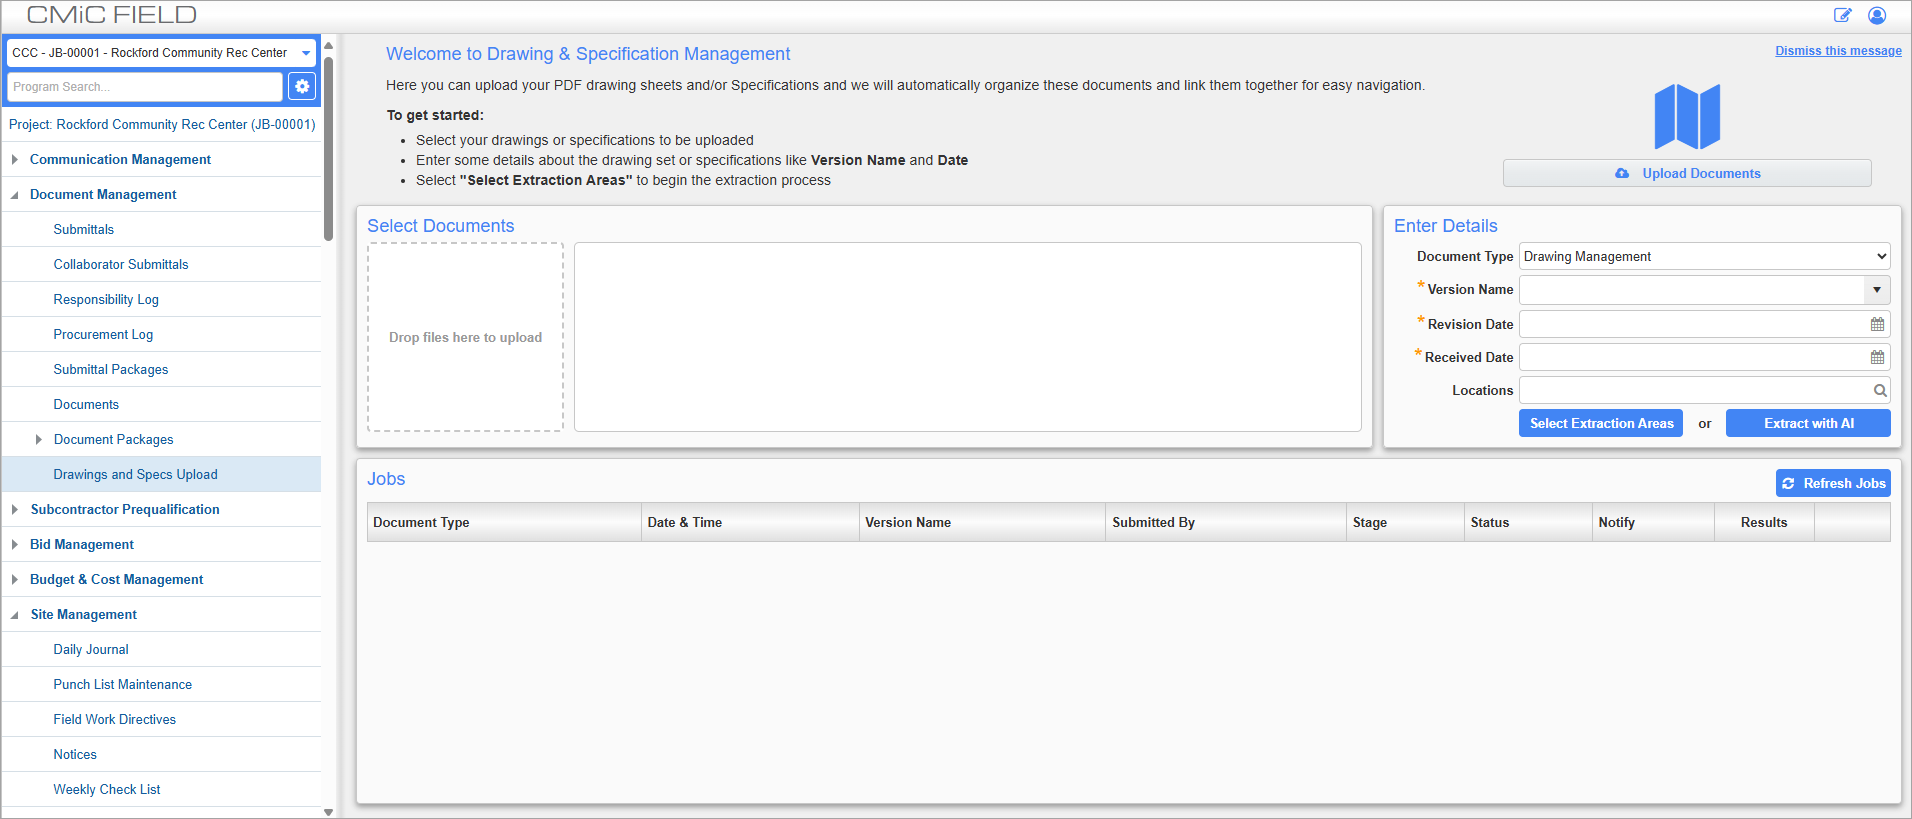The image size is (1912, 819).
Task: Open the Document Type dropdown
Action: click(x=1704, y=256)
